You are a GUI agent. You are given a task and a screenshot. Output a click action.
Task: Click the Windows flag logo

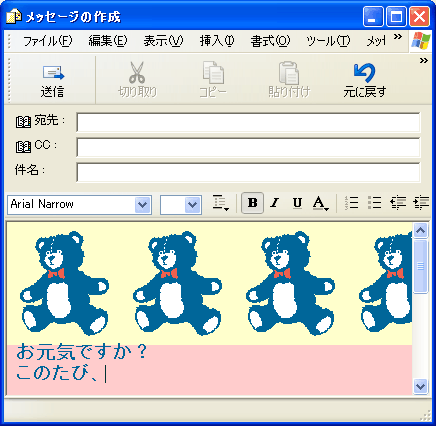click(x=420, y=41)
